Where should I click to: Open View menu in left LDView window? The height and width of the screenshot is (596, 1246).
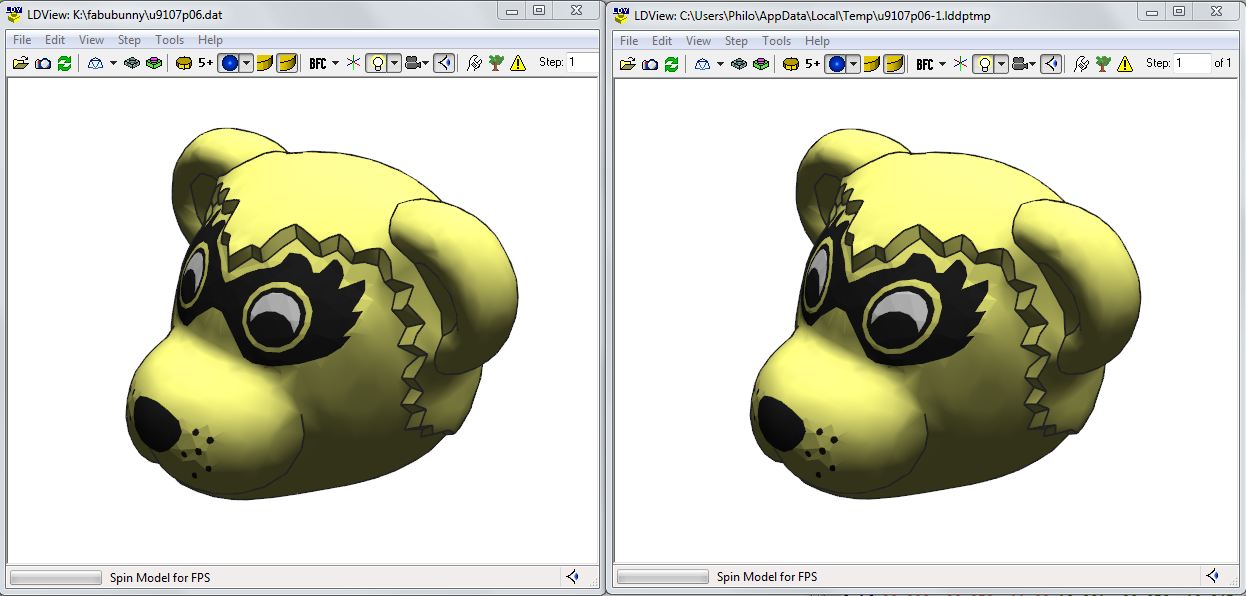(x=92, y=40)
